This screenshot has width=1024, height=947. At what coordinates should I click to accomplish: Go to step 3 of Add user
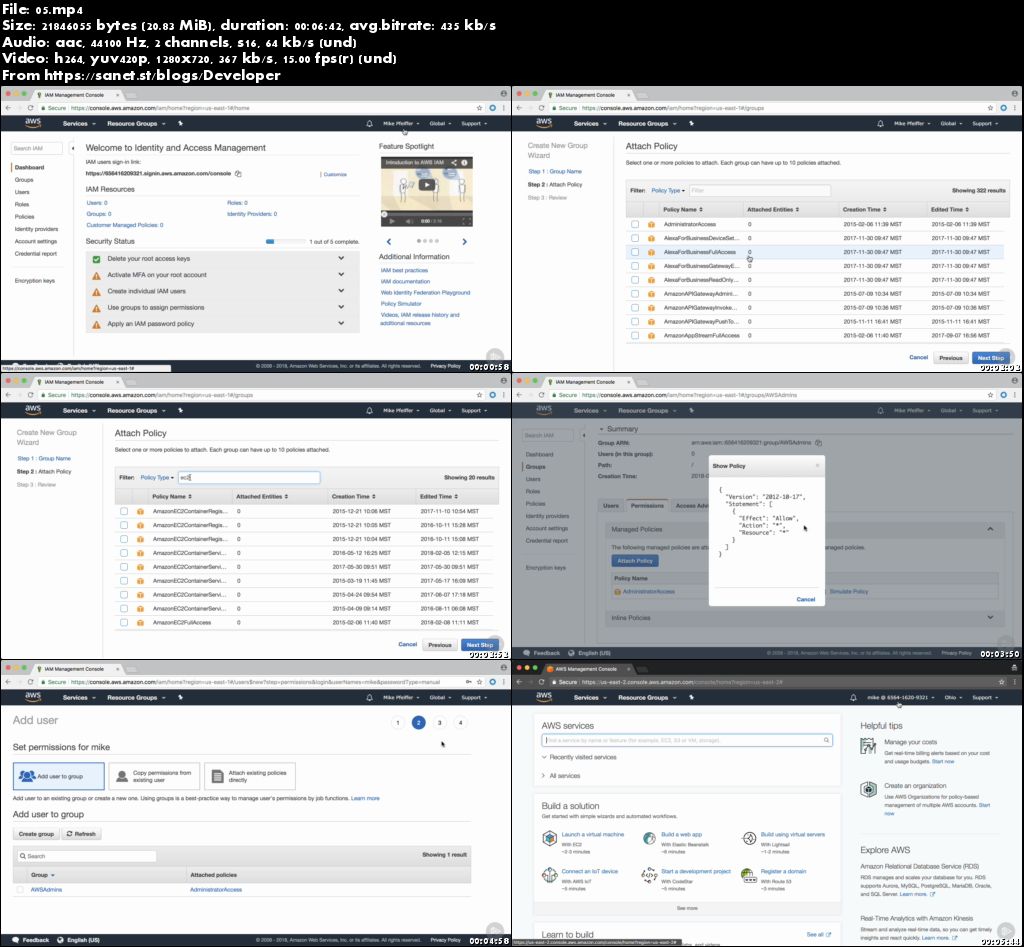click(440, 722)
